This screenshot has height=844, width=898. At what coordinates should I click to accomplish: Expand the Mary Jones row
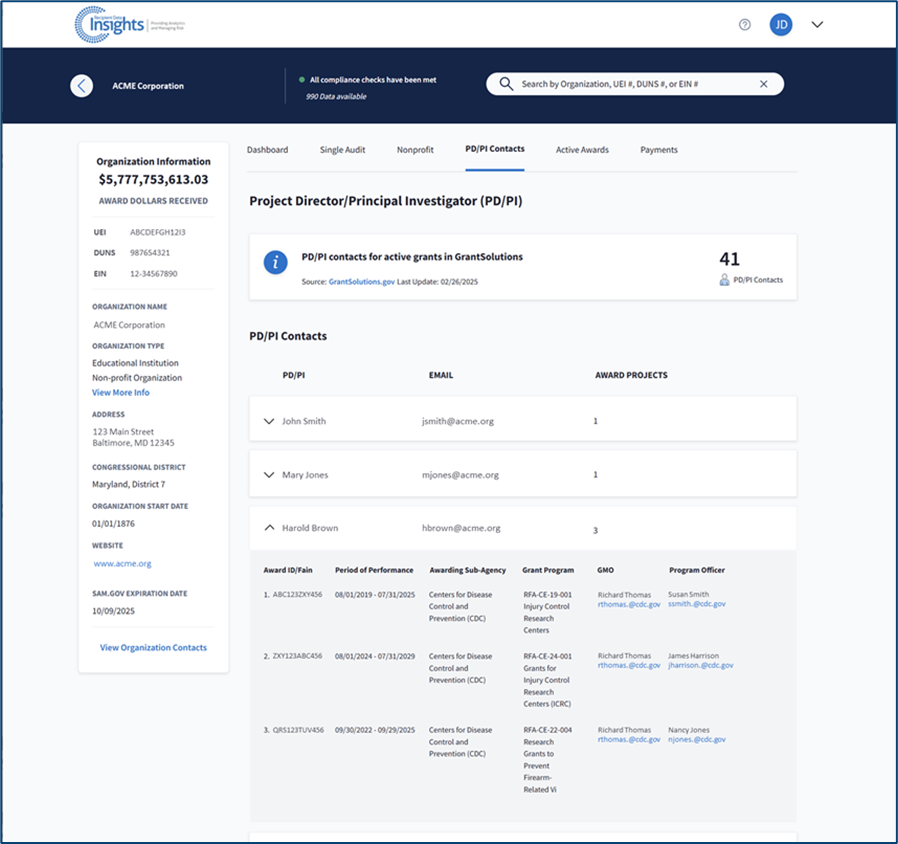pyautogui.click(x=268, y=475)
